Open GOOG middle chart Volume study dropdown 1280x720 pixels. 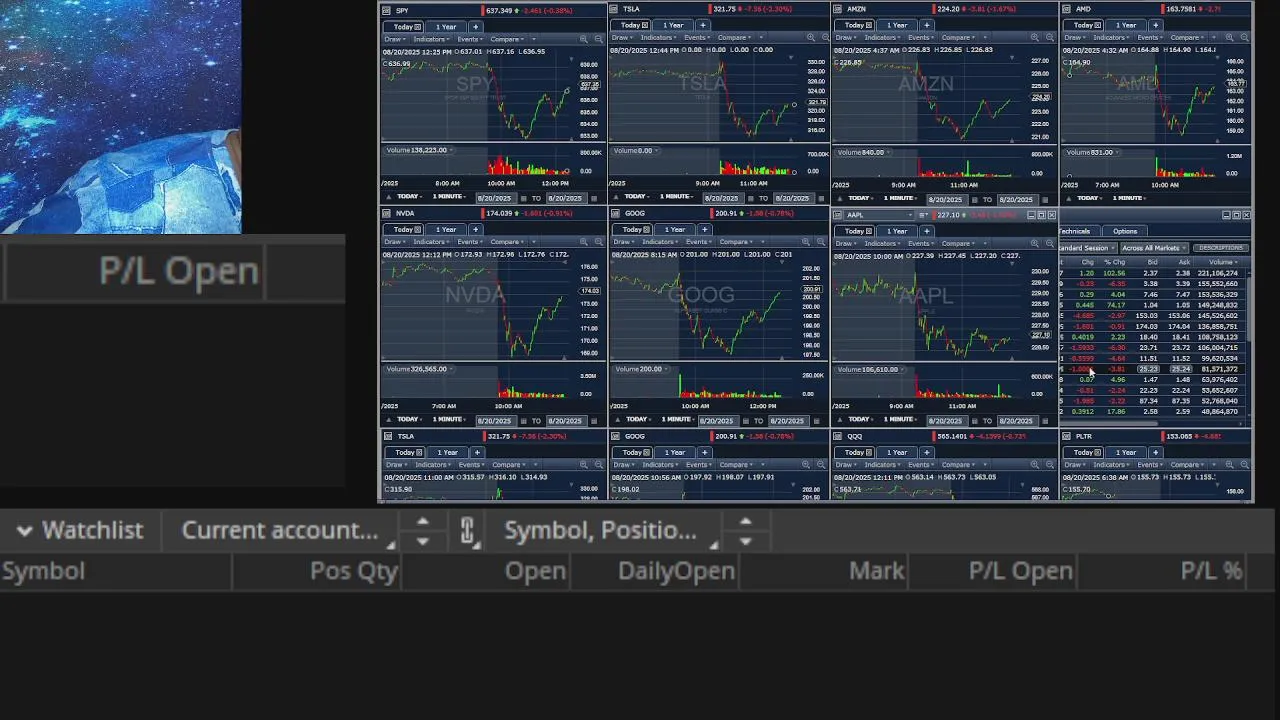[x=642, y=369]
